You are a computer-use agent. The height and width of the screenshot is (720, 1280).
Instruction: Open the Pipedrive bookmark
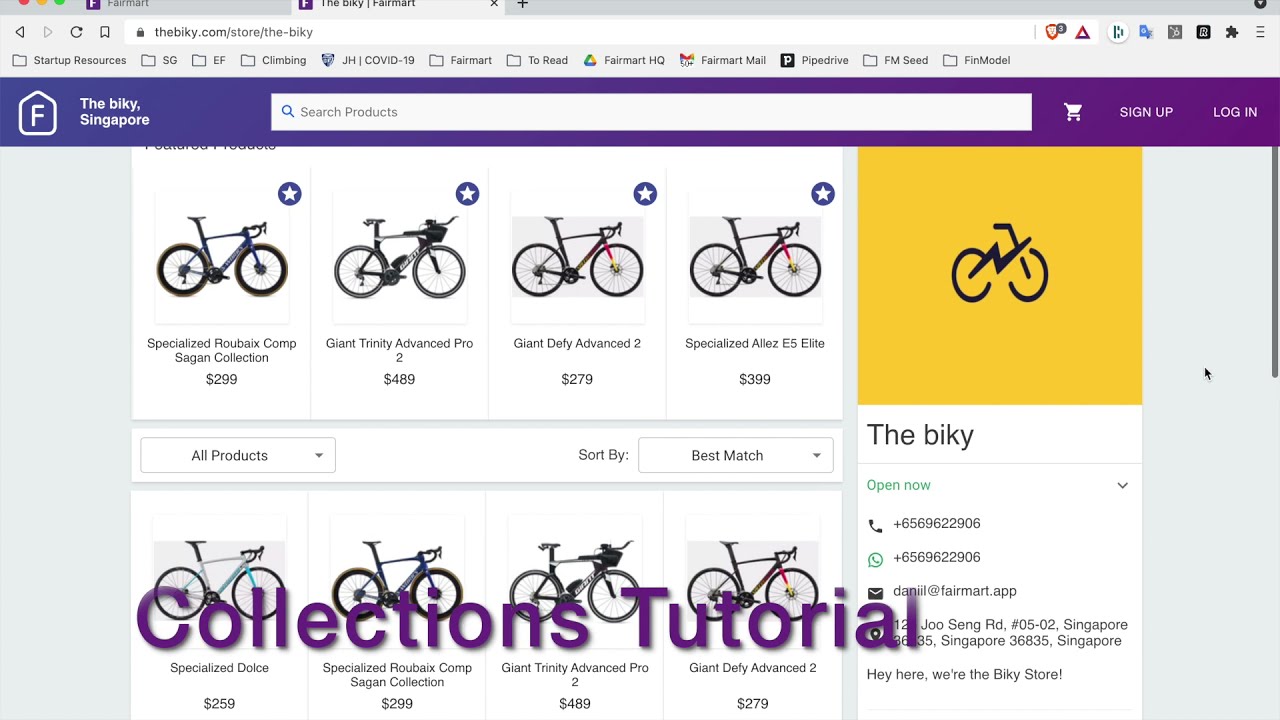tap(815, 60)
